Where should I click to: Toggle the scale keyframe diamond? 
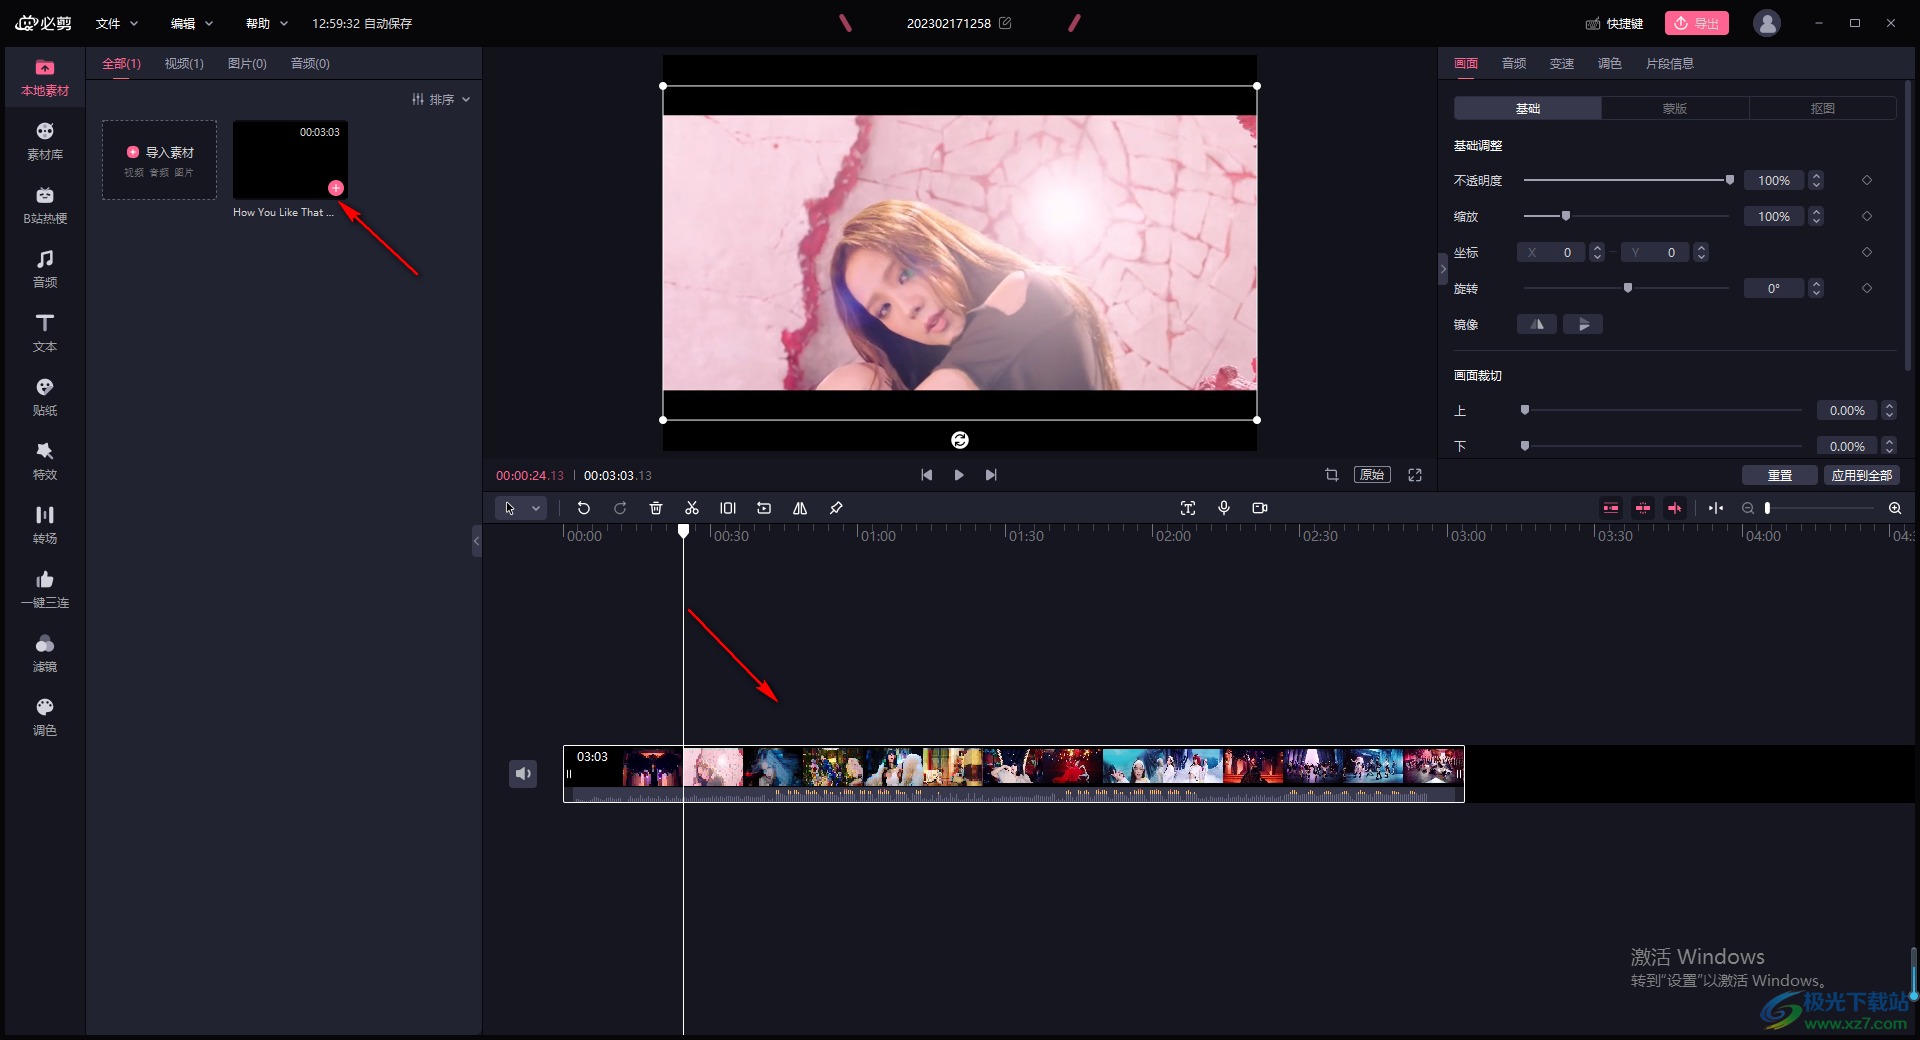(x=1867, y=216)
